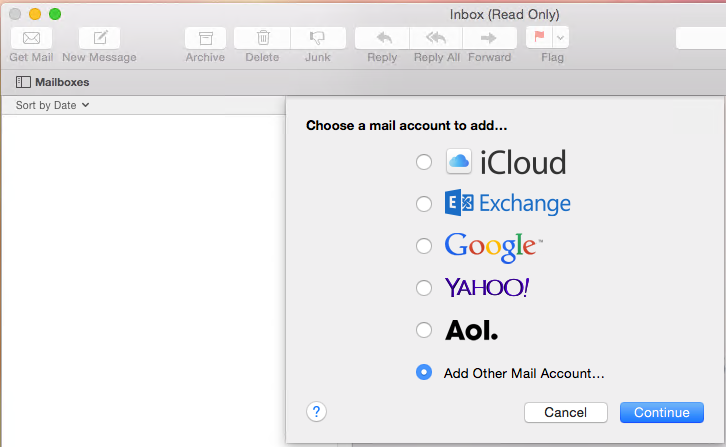Click the search field in toolbar

(x=701, y=38)
